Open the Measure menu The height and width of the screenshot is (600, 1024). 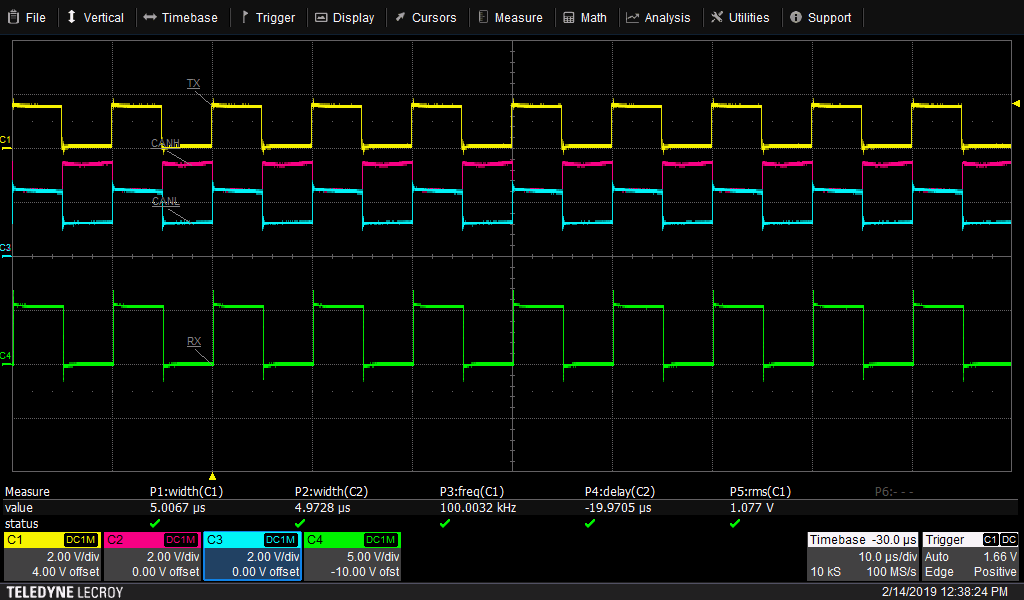click(511, 18)
